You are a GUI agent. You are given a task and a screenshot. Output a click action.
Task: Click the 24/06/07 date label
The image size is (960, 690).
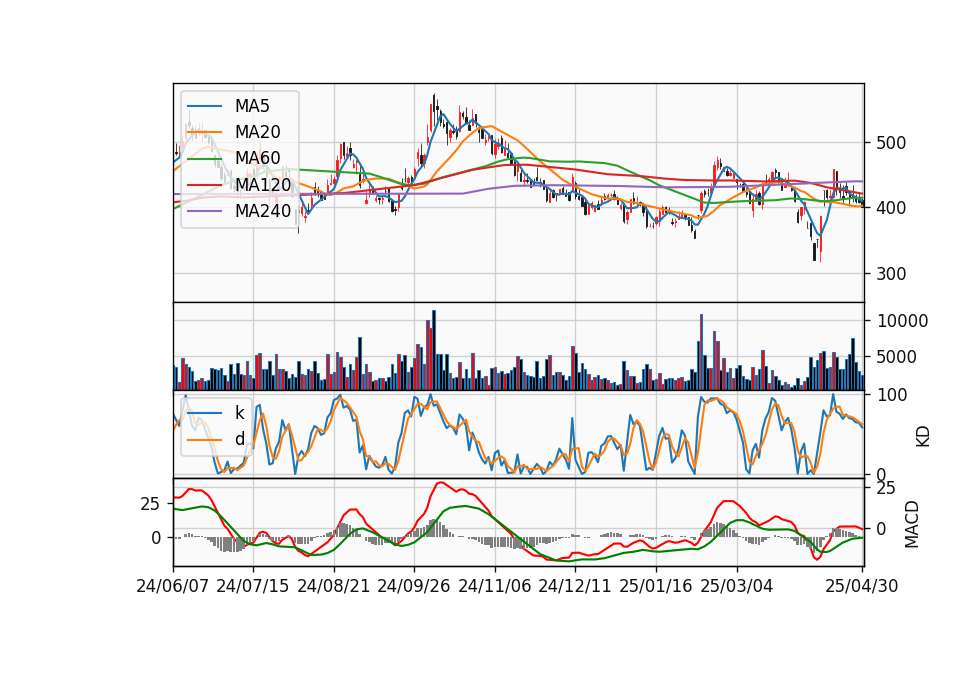click(173, 587)
